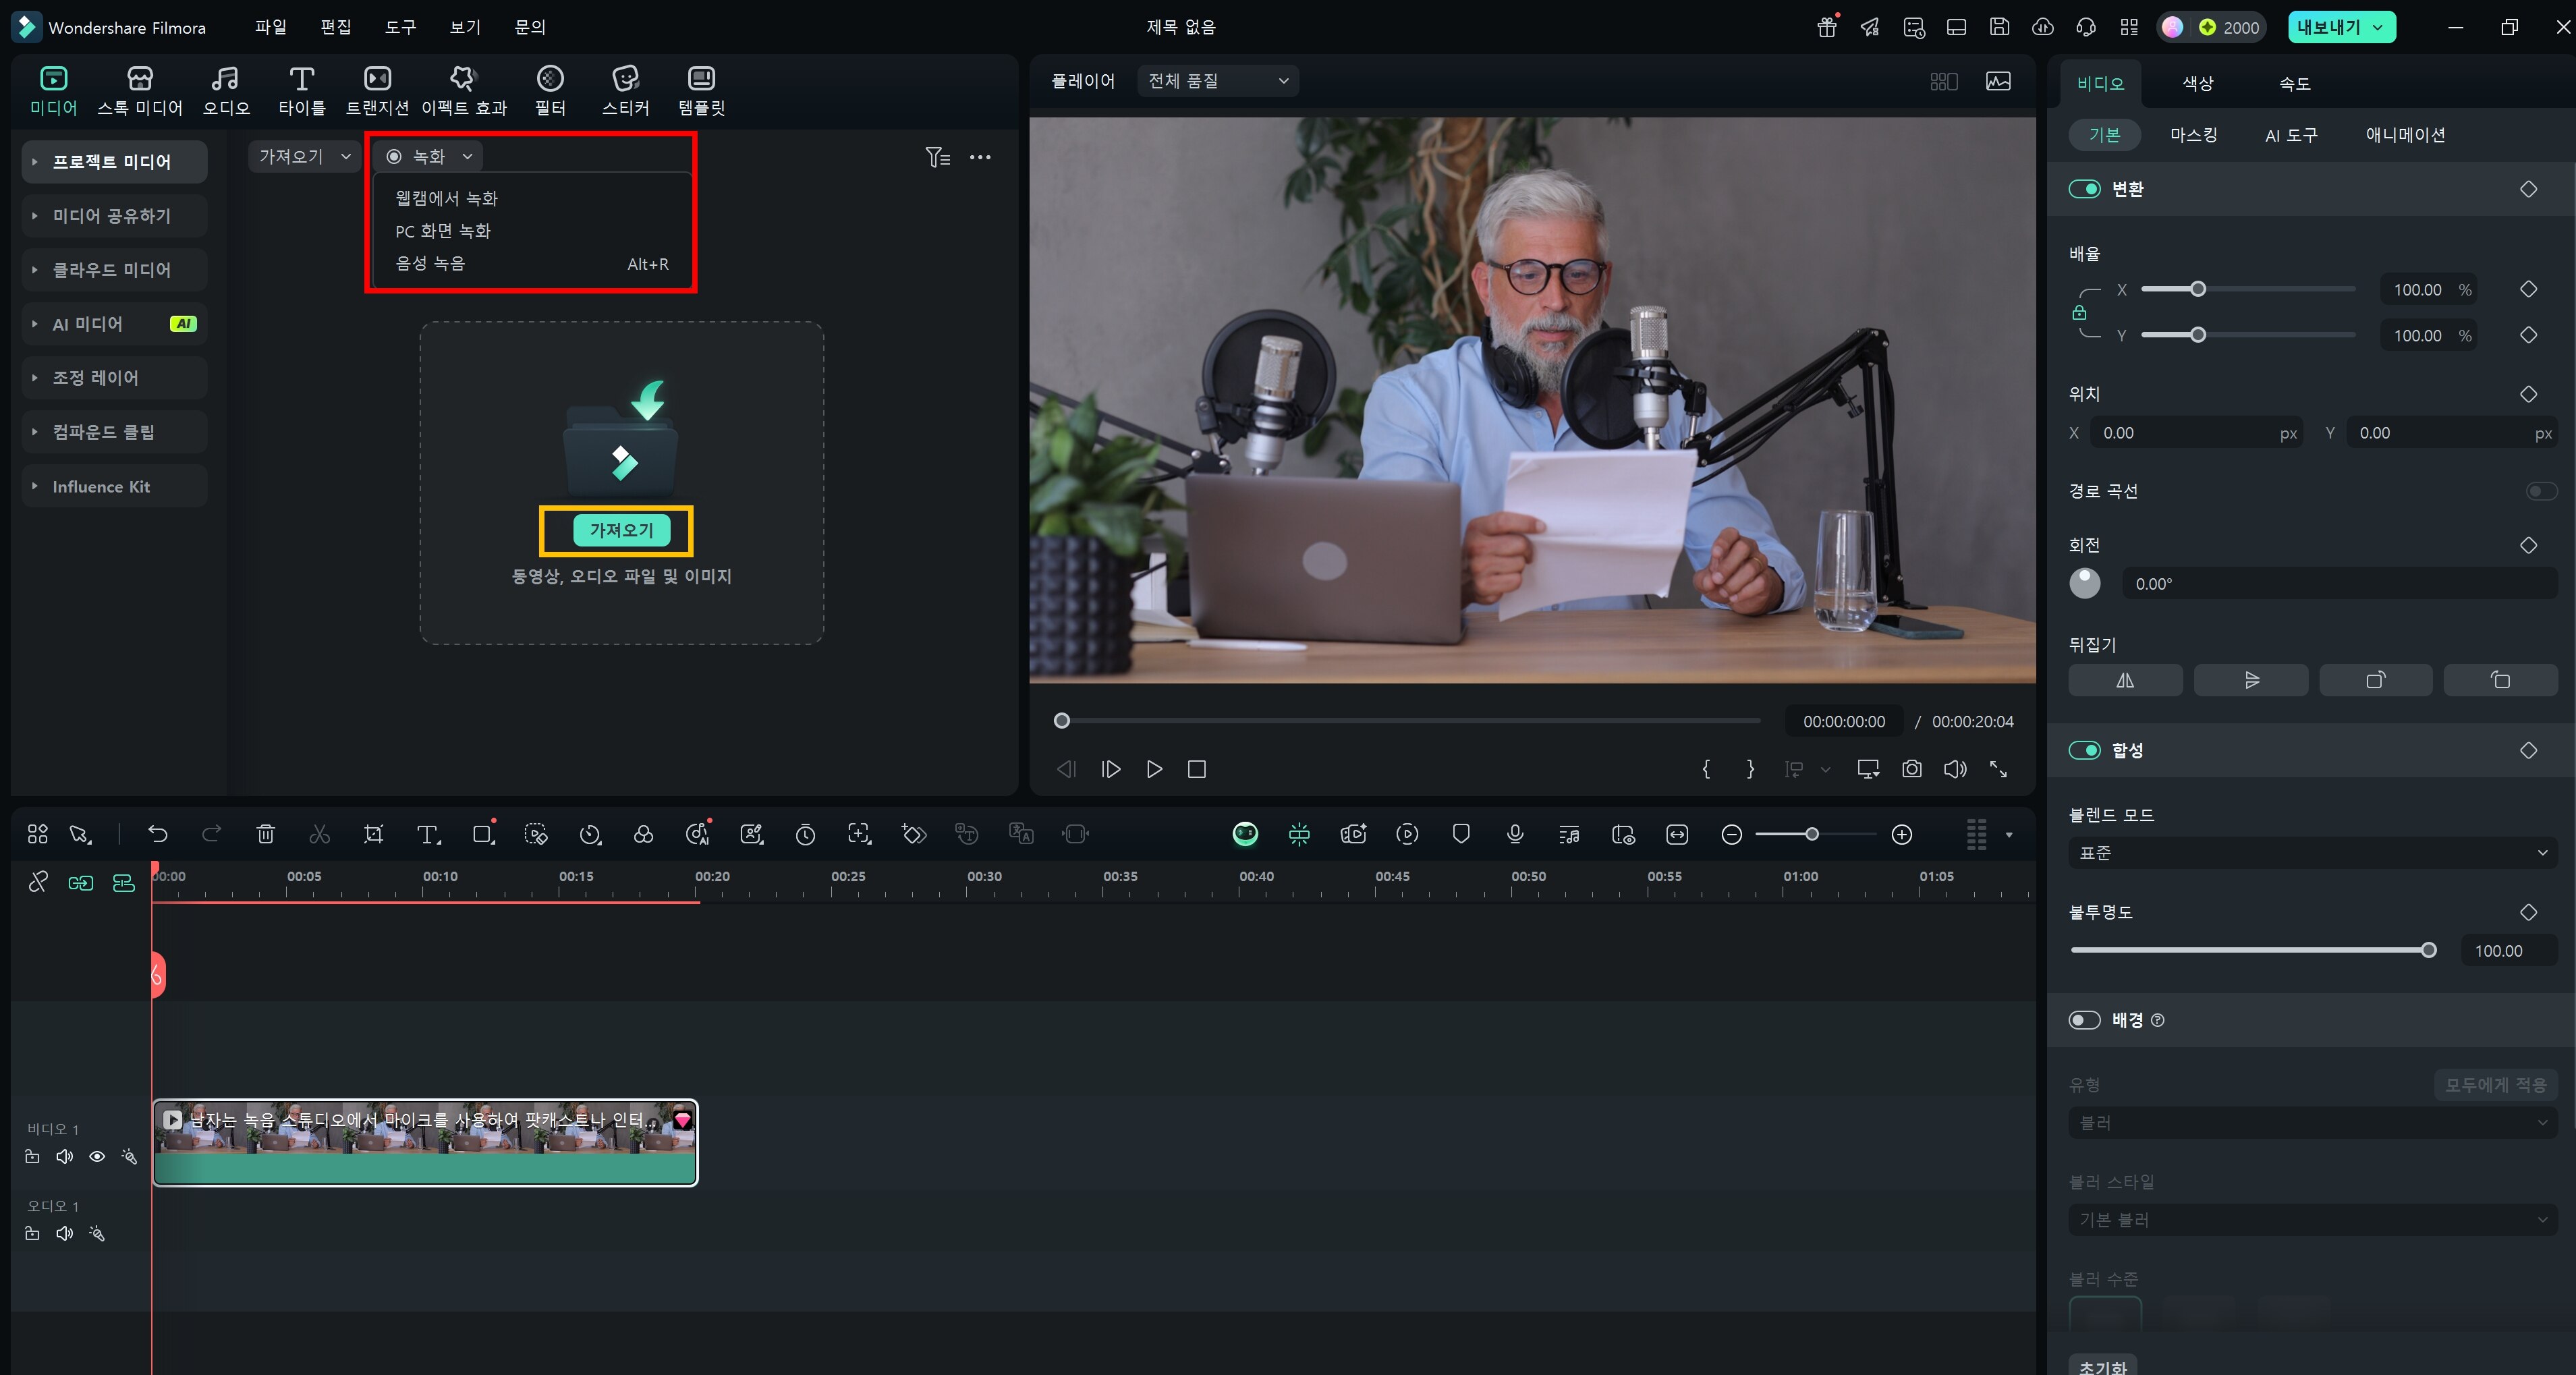Click the snapshot camera icon under preview
Screen dimensions: 2576x1375
click(x=1911, y=769)
